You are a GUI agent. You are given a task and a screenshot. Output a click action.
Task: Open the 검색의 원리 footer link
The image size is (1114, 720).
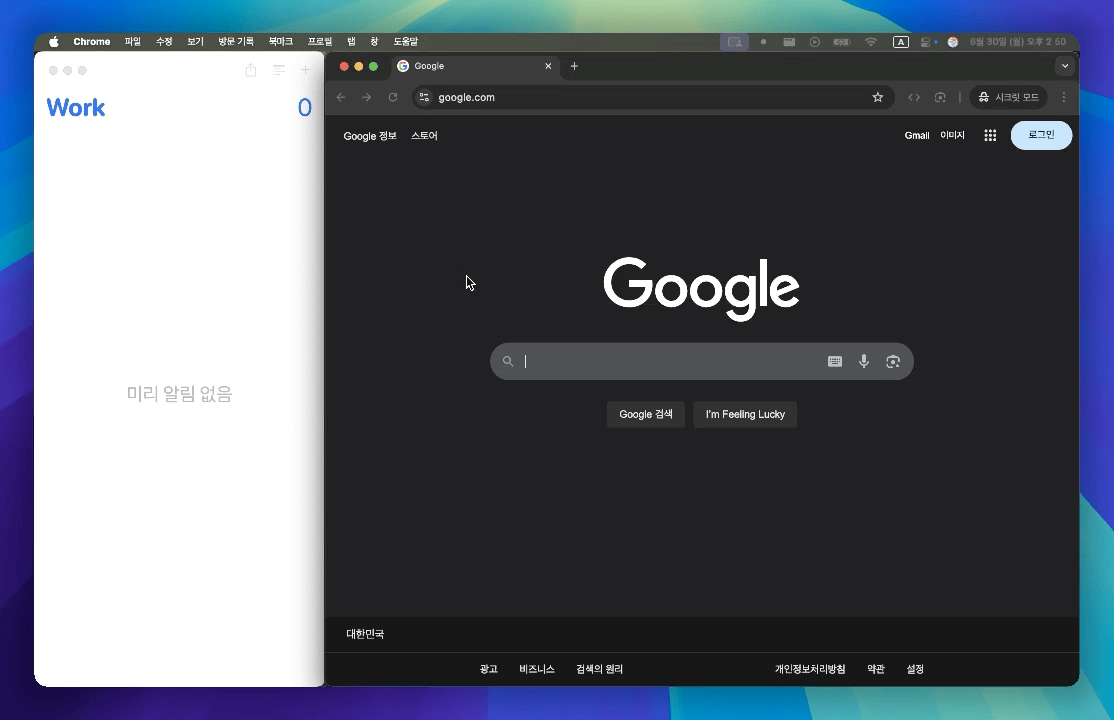[600, 669]
